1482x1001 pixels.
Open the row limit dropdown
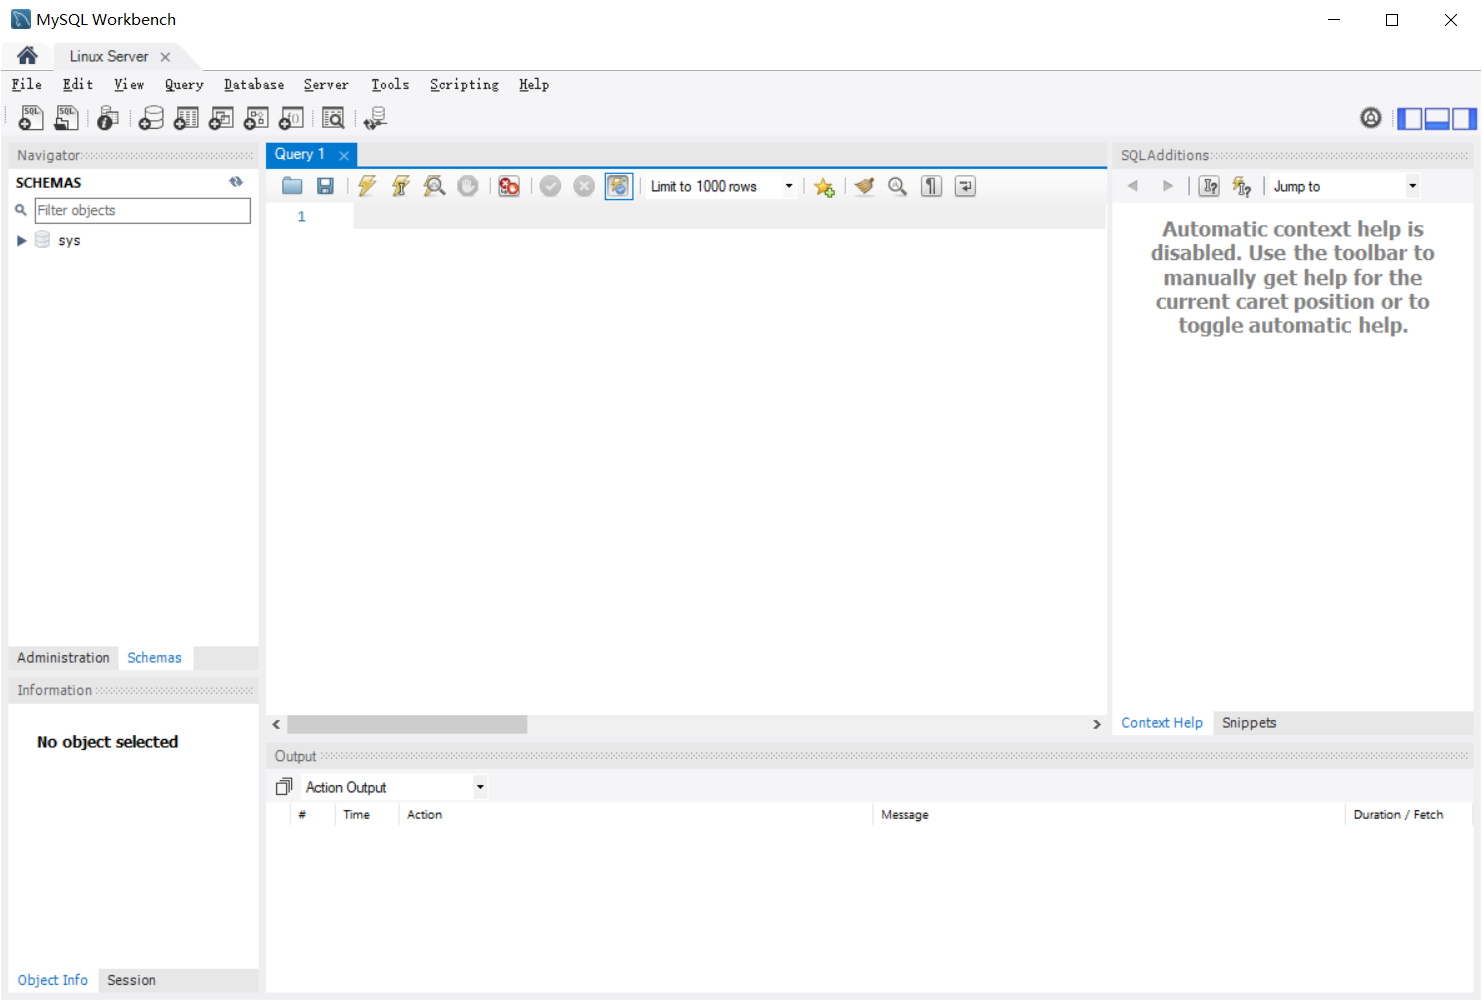coord(789,186)
